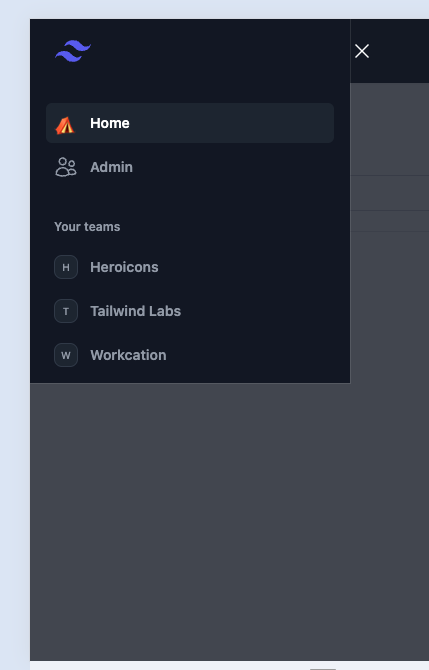This screenshot has height=670, width=429.
Task: Go to the Admin menu item
Action: (x=190, y=167)
